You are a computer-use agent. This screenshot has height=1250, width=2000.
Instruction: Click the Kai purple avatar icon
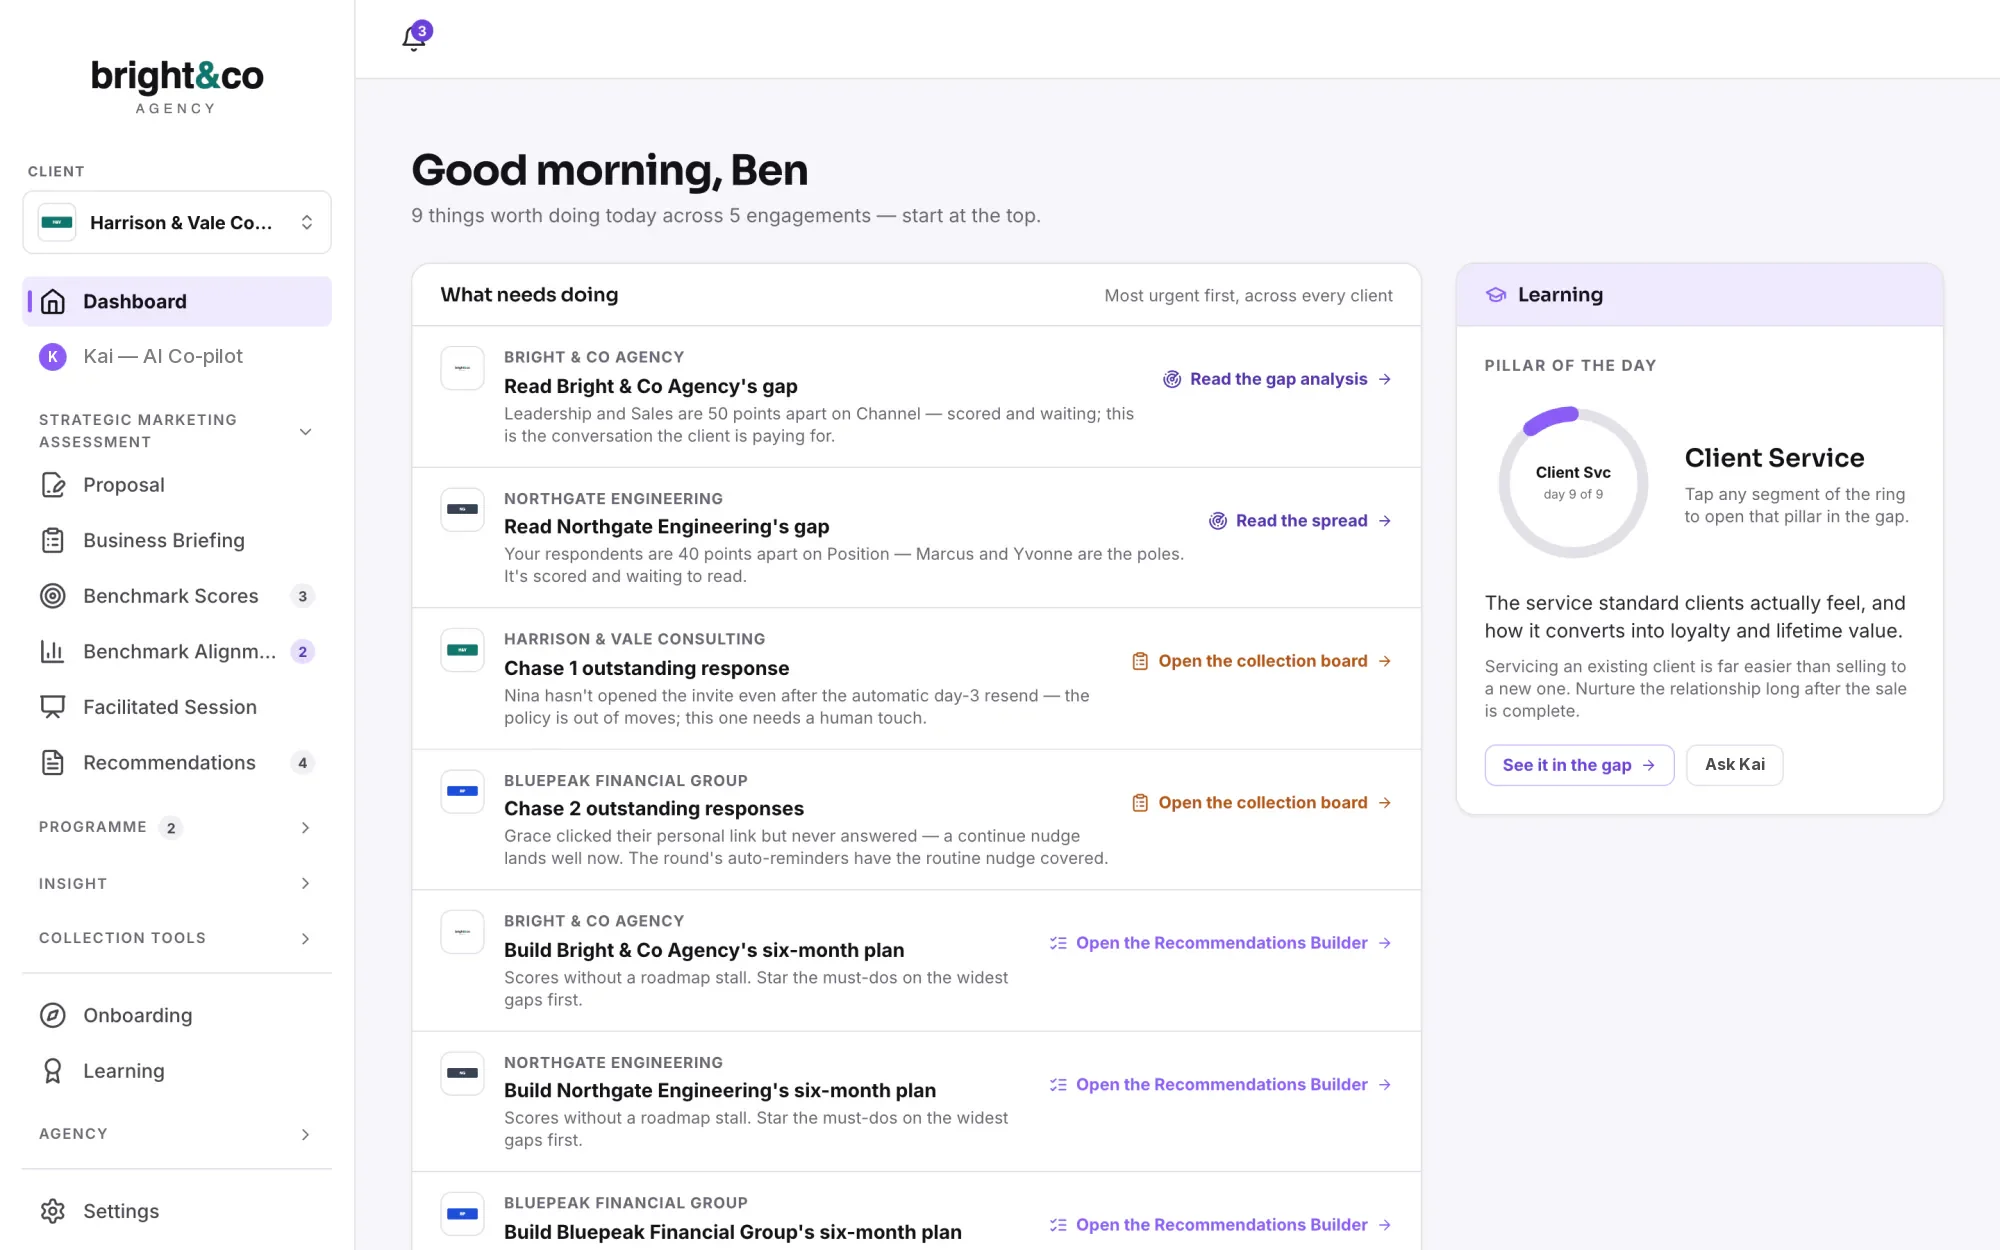[53, 356]
